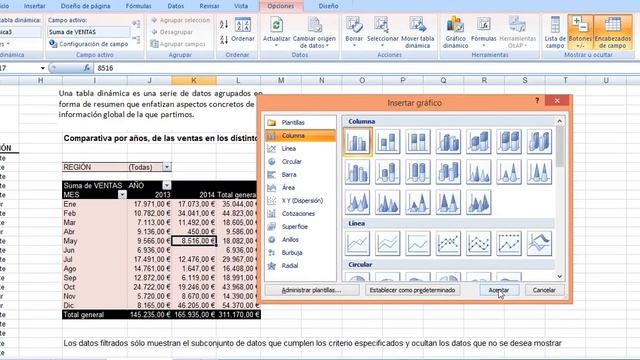Choose Área chart category
Screen dimensions: 640x360
[300, 188]
